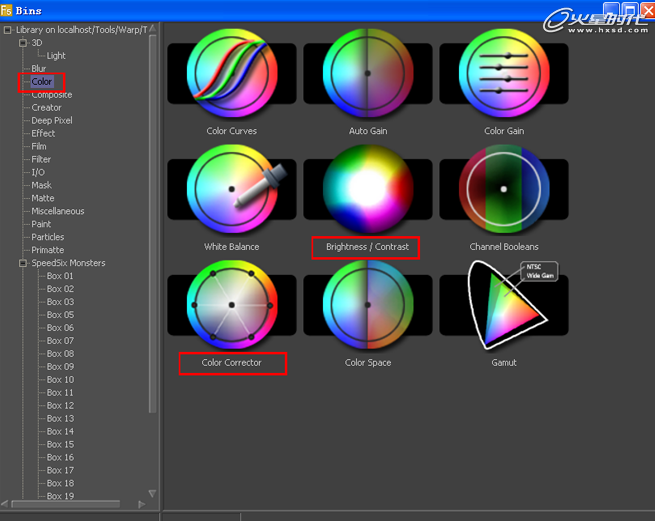
Task: Click the horizontal tree scrollbar thumb
Action: [66, 504]
